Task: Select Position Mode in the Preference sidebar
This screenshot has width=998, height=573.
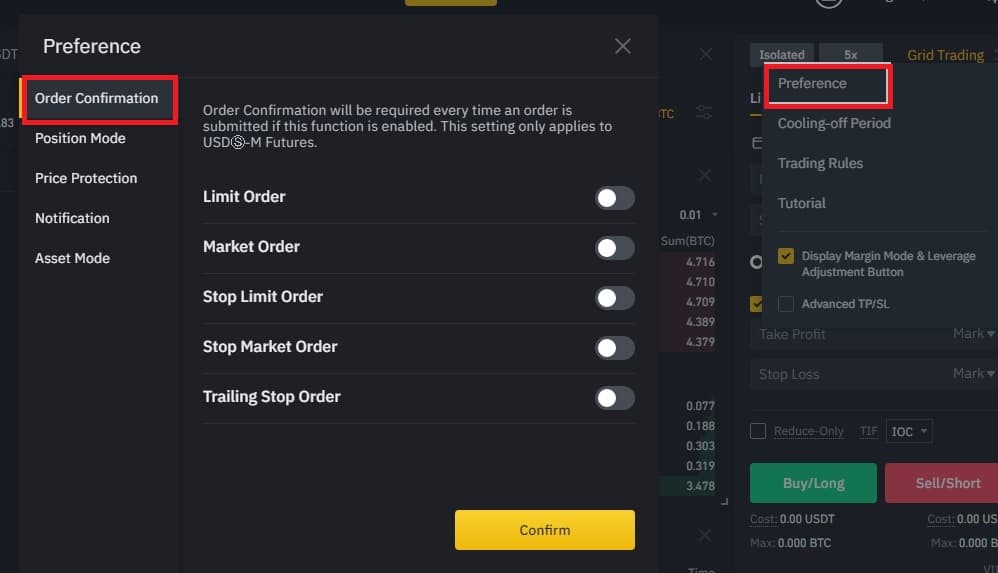Action: pyautogui.click(x=80, y=138)
